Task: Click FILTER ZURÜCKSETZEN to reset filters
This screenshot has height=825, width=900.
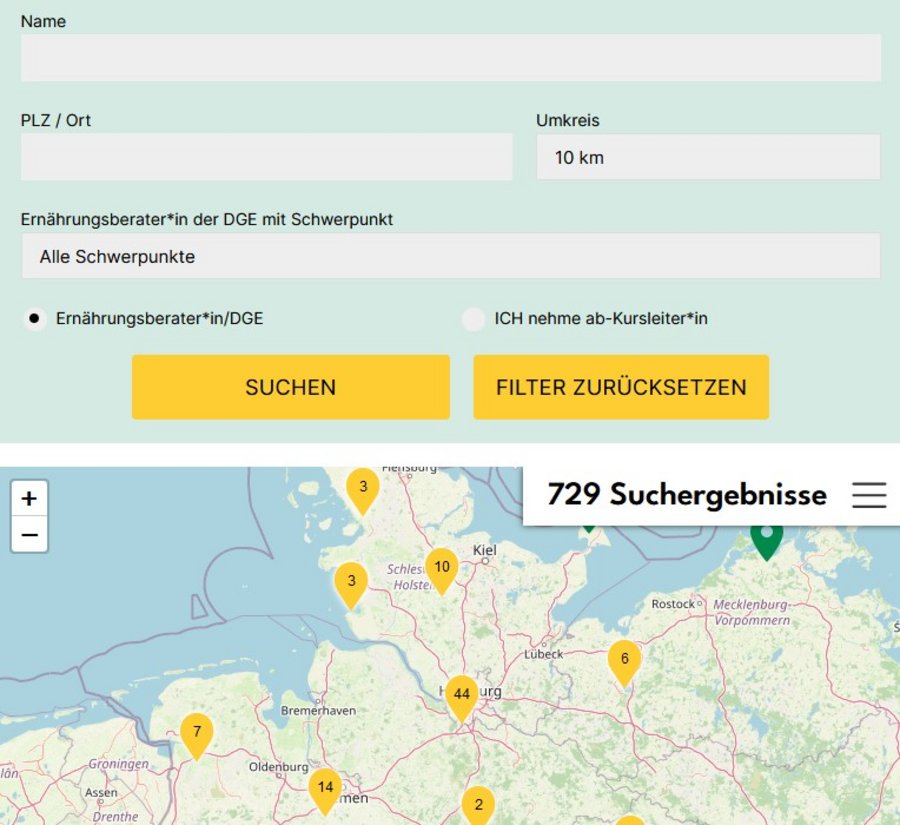Action: [621, 386]
